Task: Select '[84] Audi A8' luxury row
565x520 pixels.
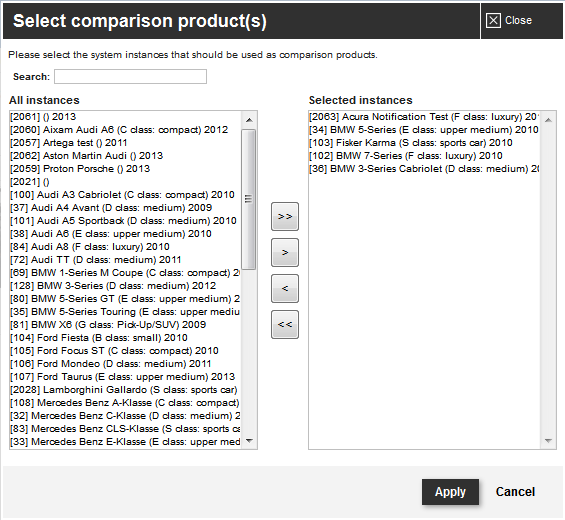Action: coord(125,246)
